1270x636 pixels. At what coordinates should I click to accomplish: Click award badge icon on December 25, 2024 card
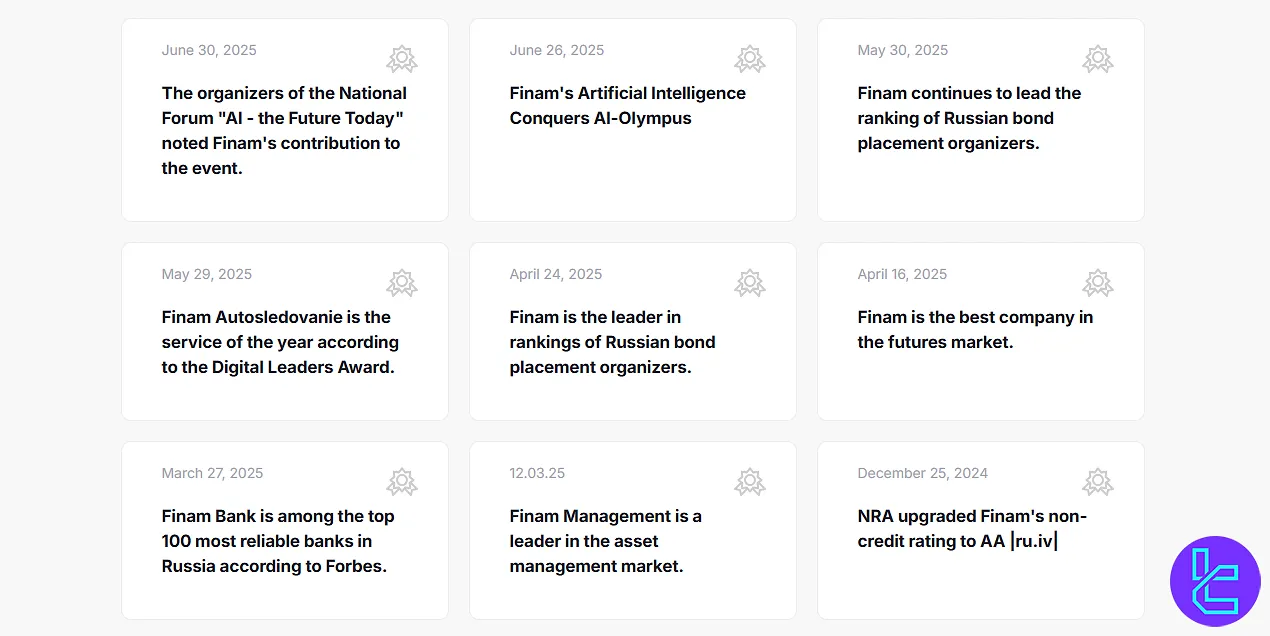coord(1098,482)
